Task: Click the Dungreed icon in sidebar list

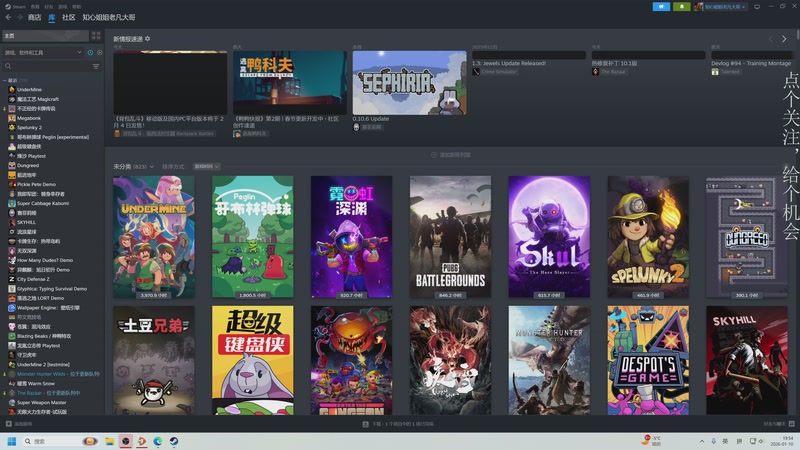Action: [x=12, y=165]
